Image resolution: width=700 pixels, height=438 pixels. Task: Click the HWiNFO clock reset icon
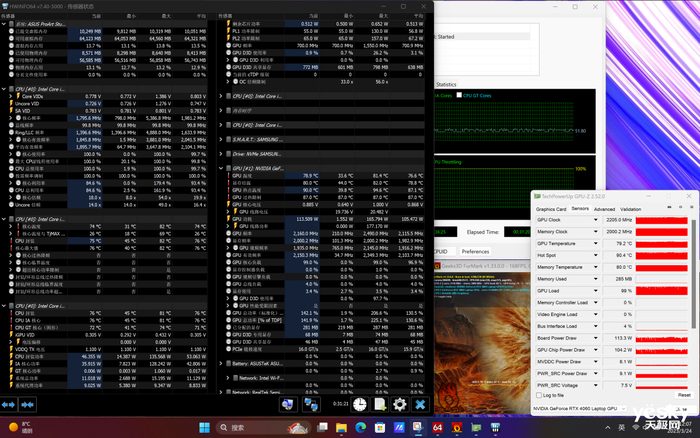[360, 405]
